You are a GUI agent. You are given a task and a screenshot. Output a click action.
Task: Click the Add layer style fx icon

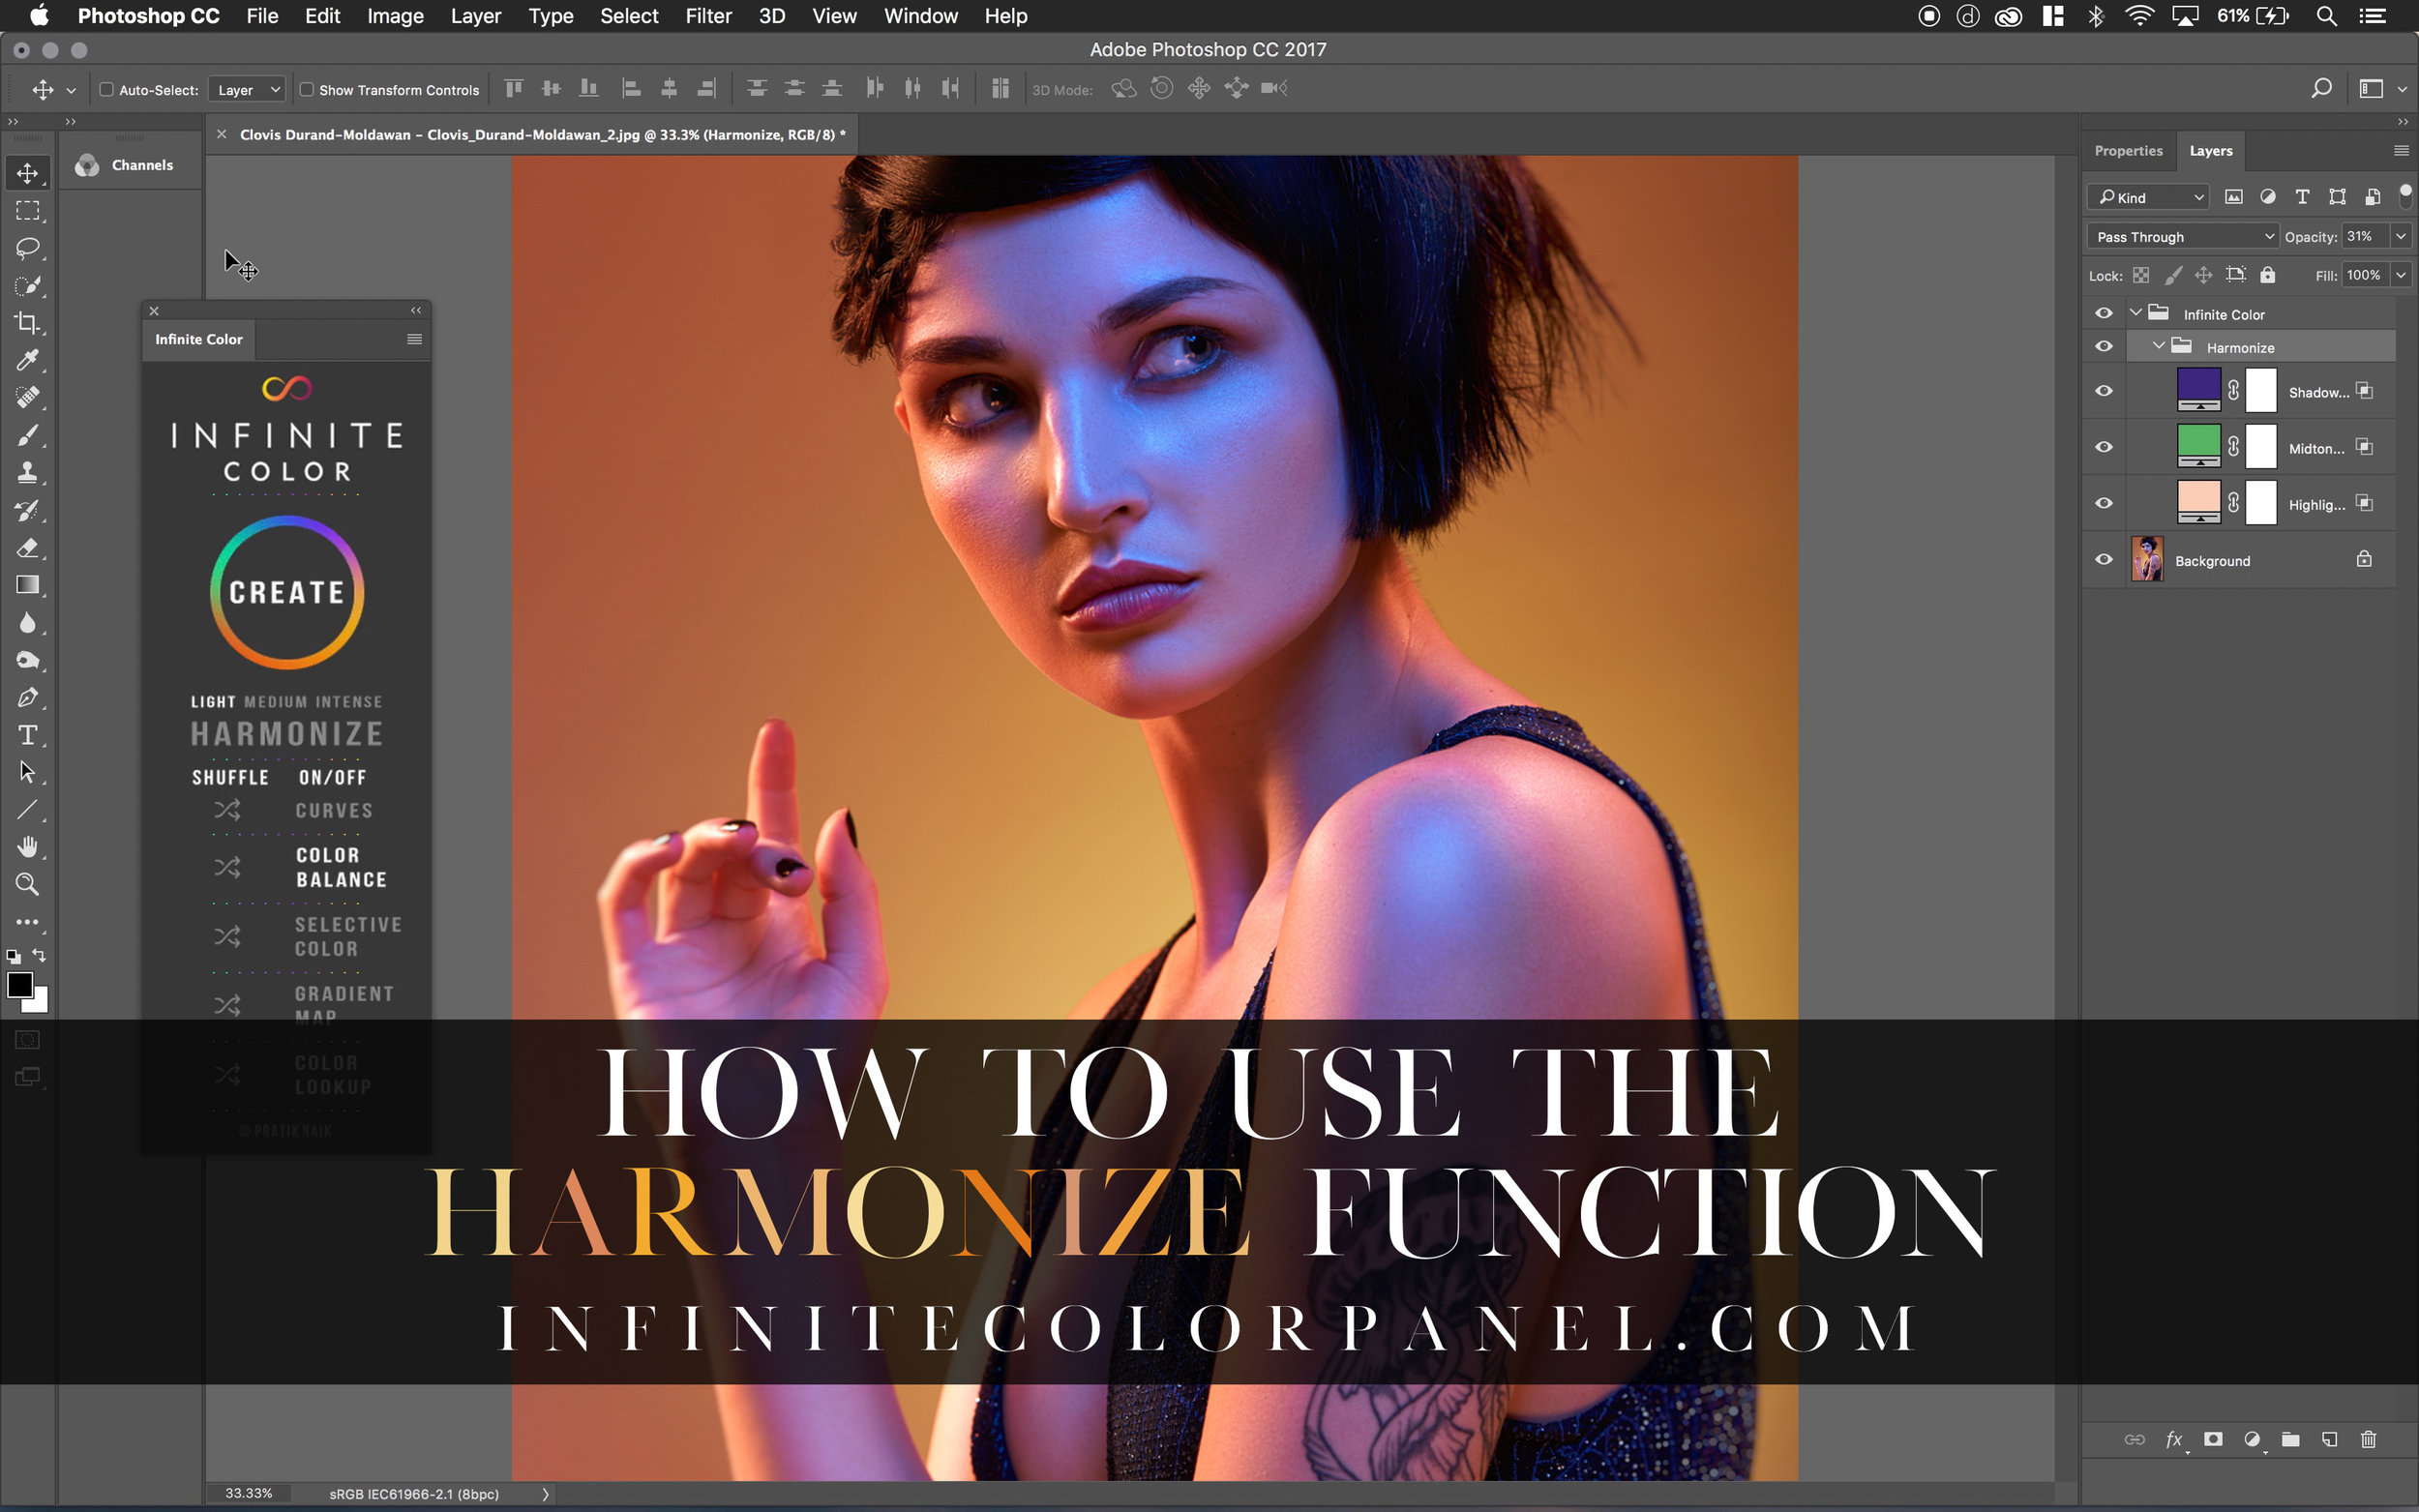2173,1440
